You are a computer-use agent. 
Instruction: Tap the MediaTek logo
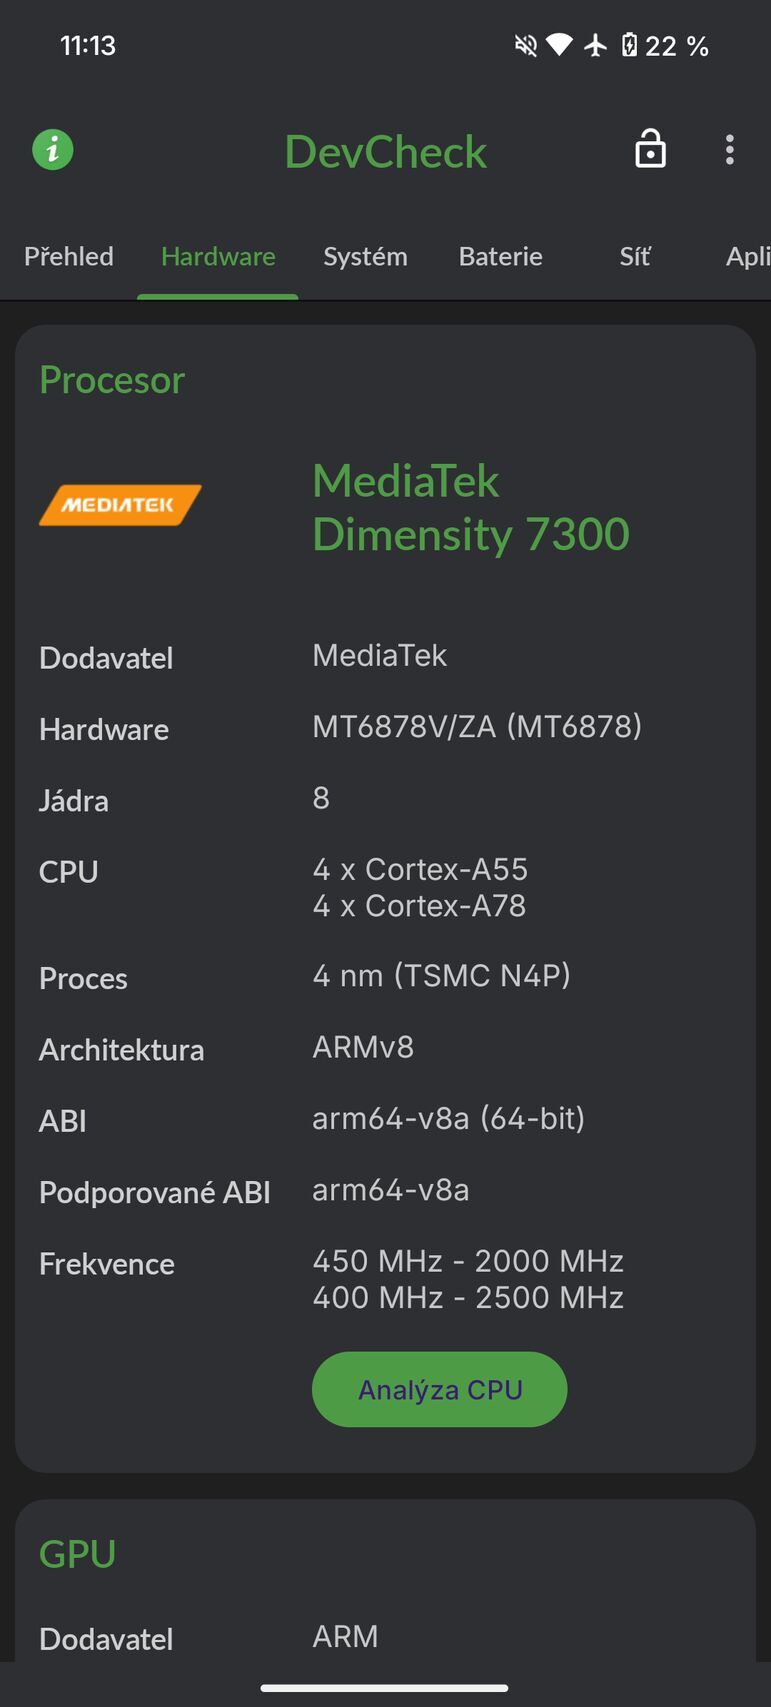(x=120, y=504)
